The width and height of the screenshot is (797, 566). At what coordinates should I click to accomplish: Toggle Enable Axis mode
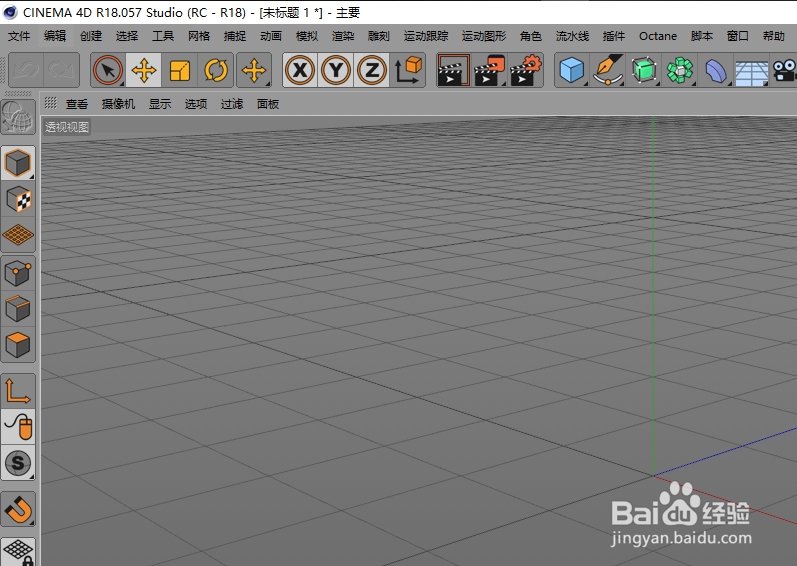tap(18, 391)
